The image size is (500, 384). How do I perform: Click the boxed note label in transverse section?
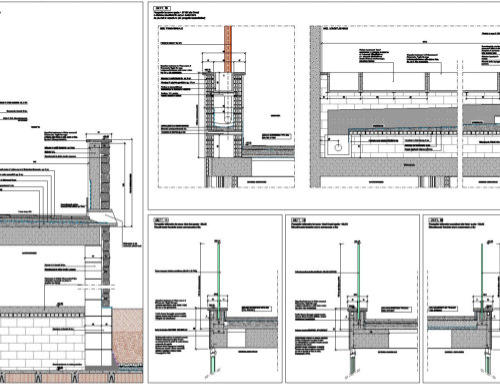(276, 136)
